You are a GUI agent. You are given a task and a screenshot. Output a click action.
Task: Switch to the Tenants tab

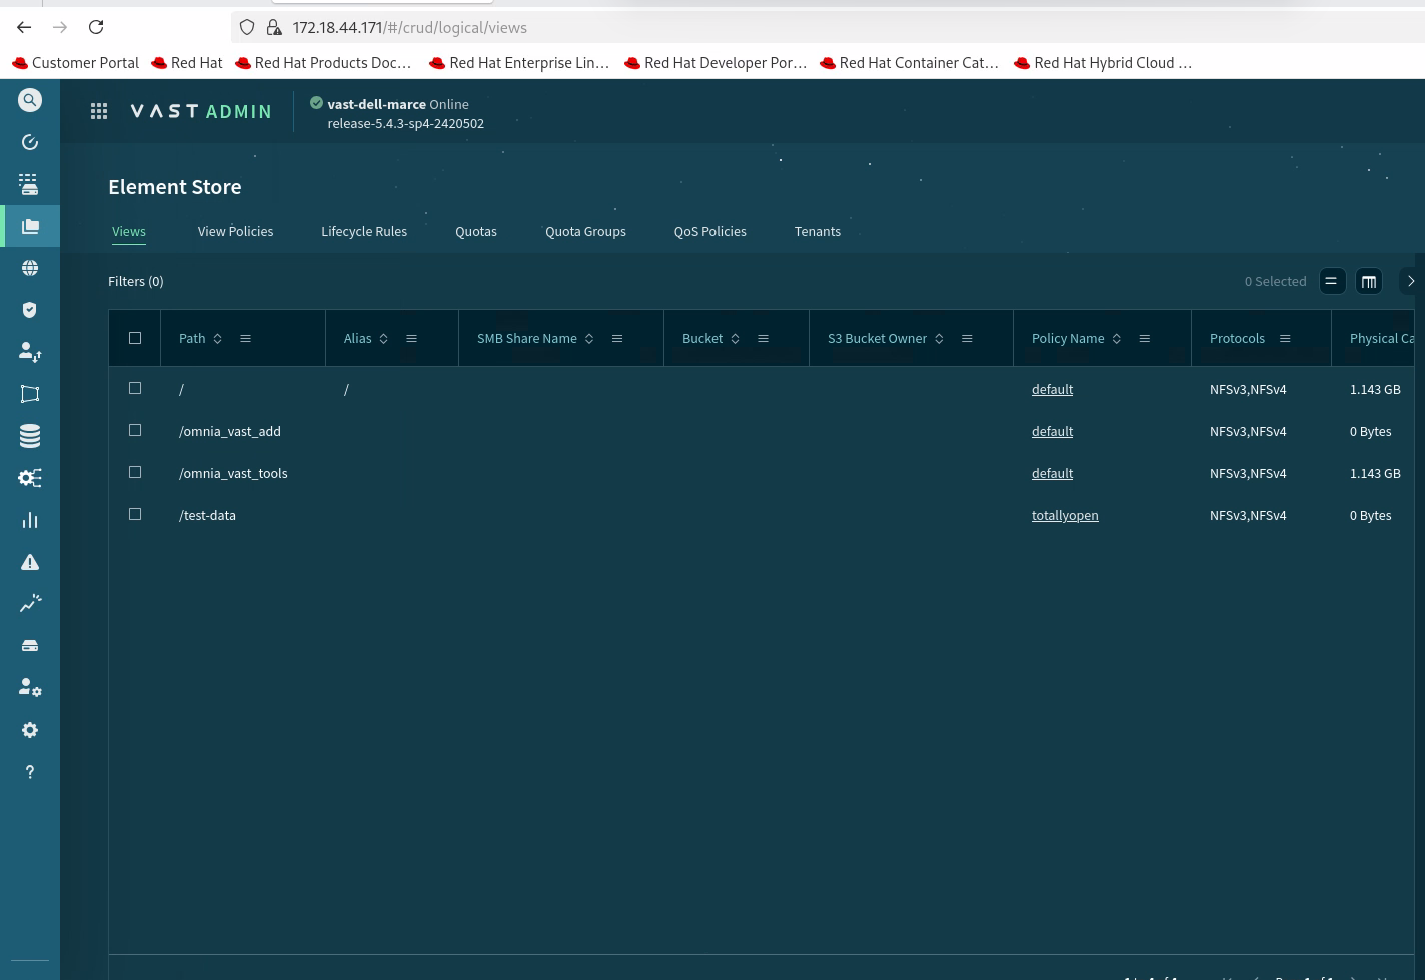[x=818, y=231]
